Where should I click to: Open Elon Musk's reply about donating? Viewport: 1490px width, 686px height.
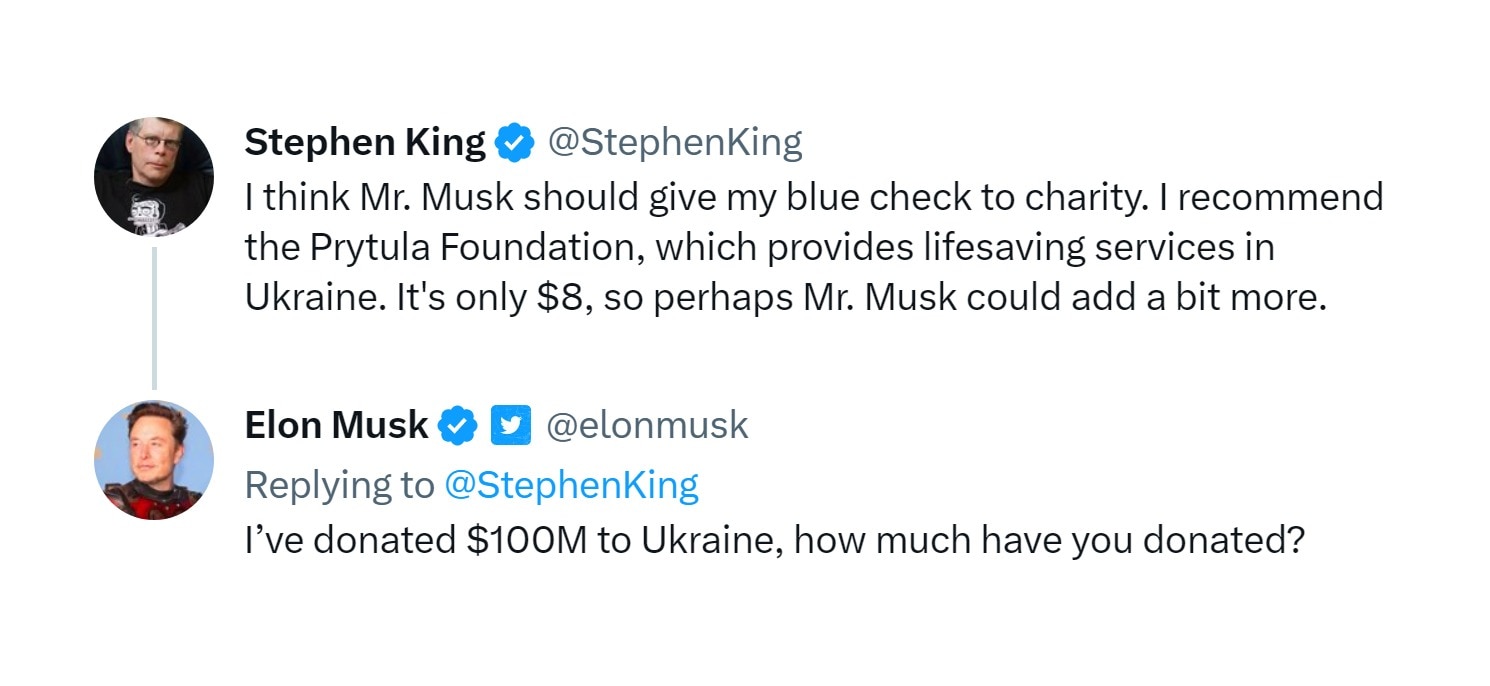[774, 540]
